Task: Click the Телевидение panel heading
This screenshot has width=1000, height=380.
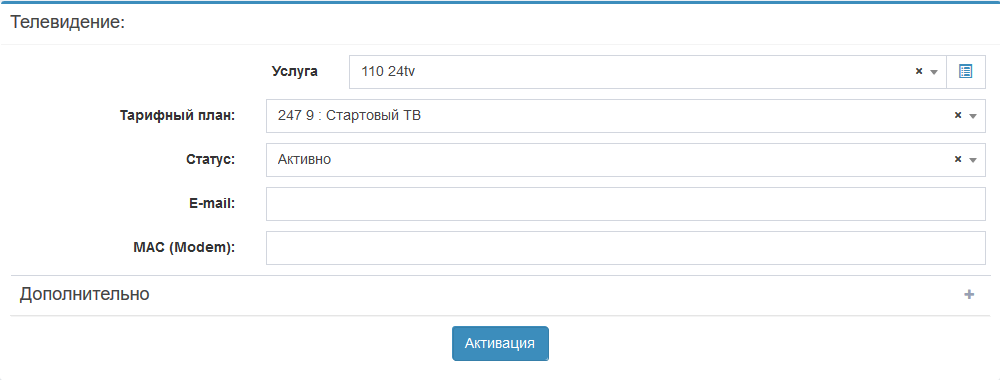Action: 67,23
